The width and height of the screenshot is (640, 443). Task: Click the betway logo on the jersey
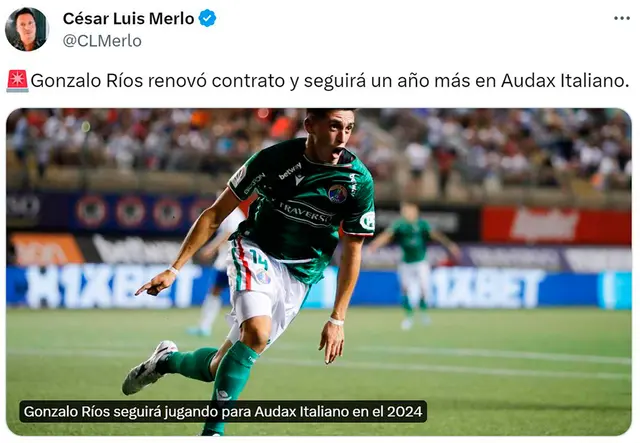click(290, 170)
